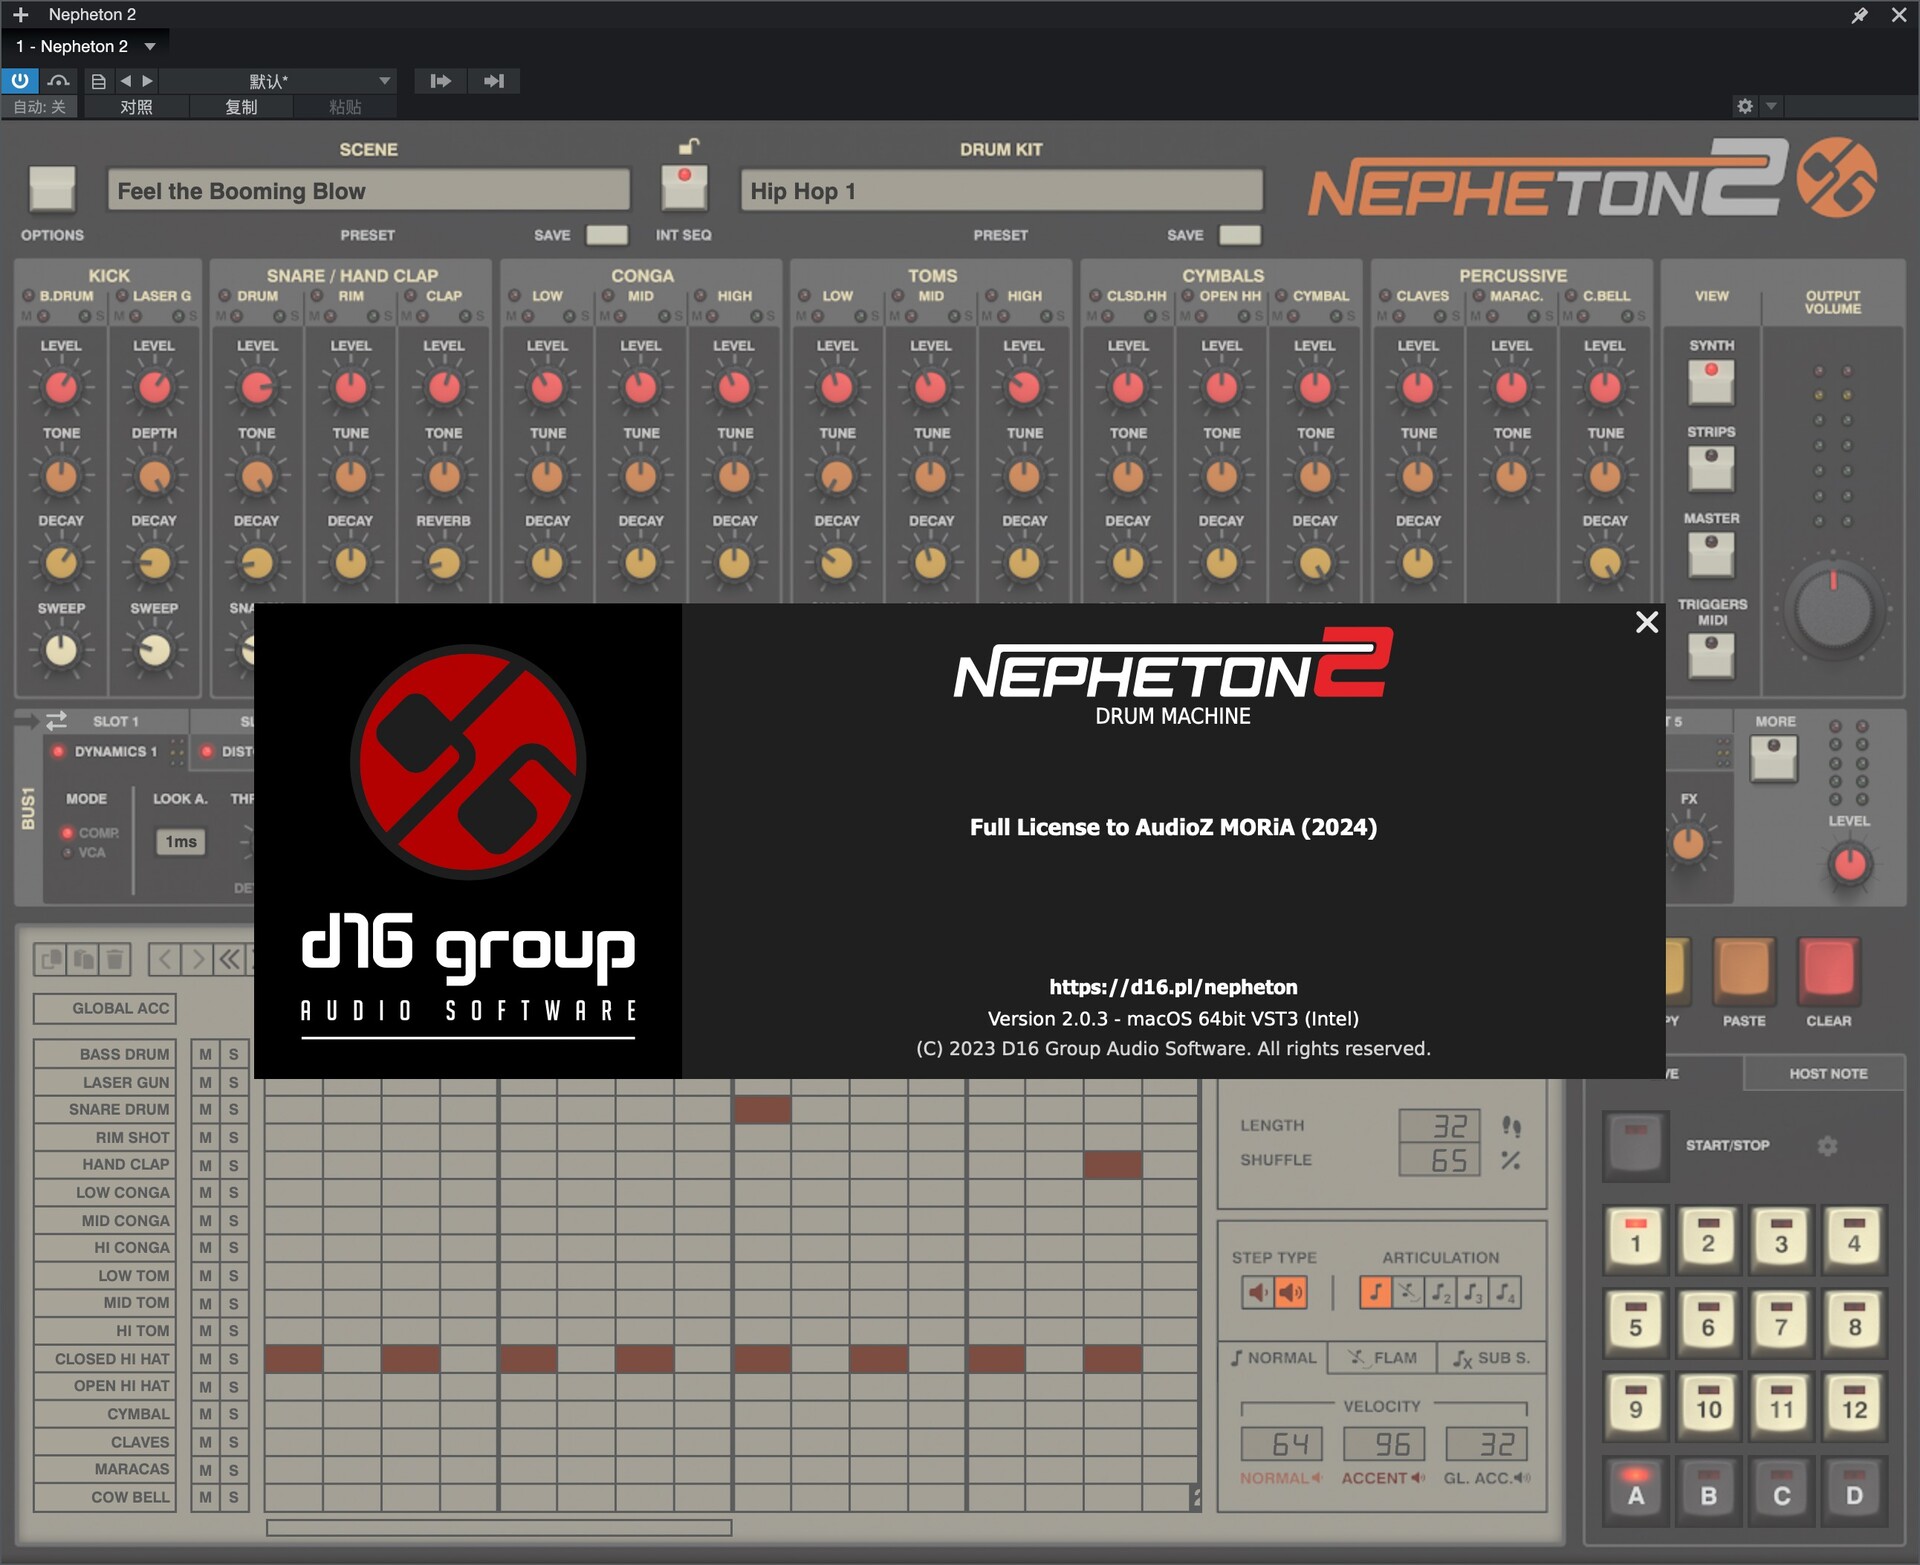Open the preset file page icon

[x=98, y=81]
